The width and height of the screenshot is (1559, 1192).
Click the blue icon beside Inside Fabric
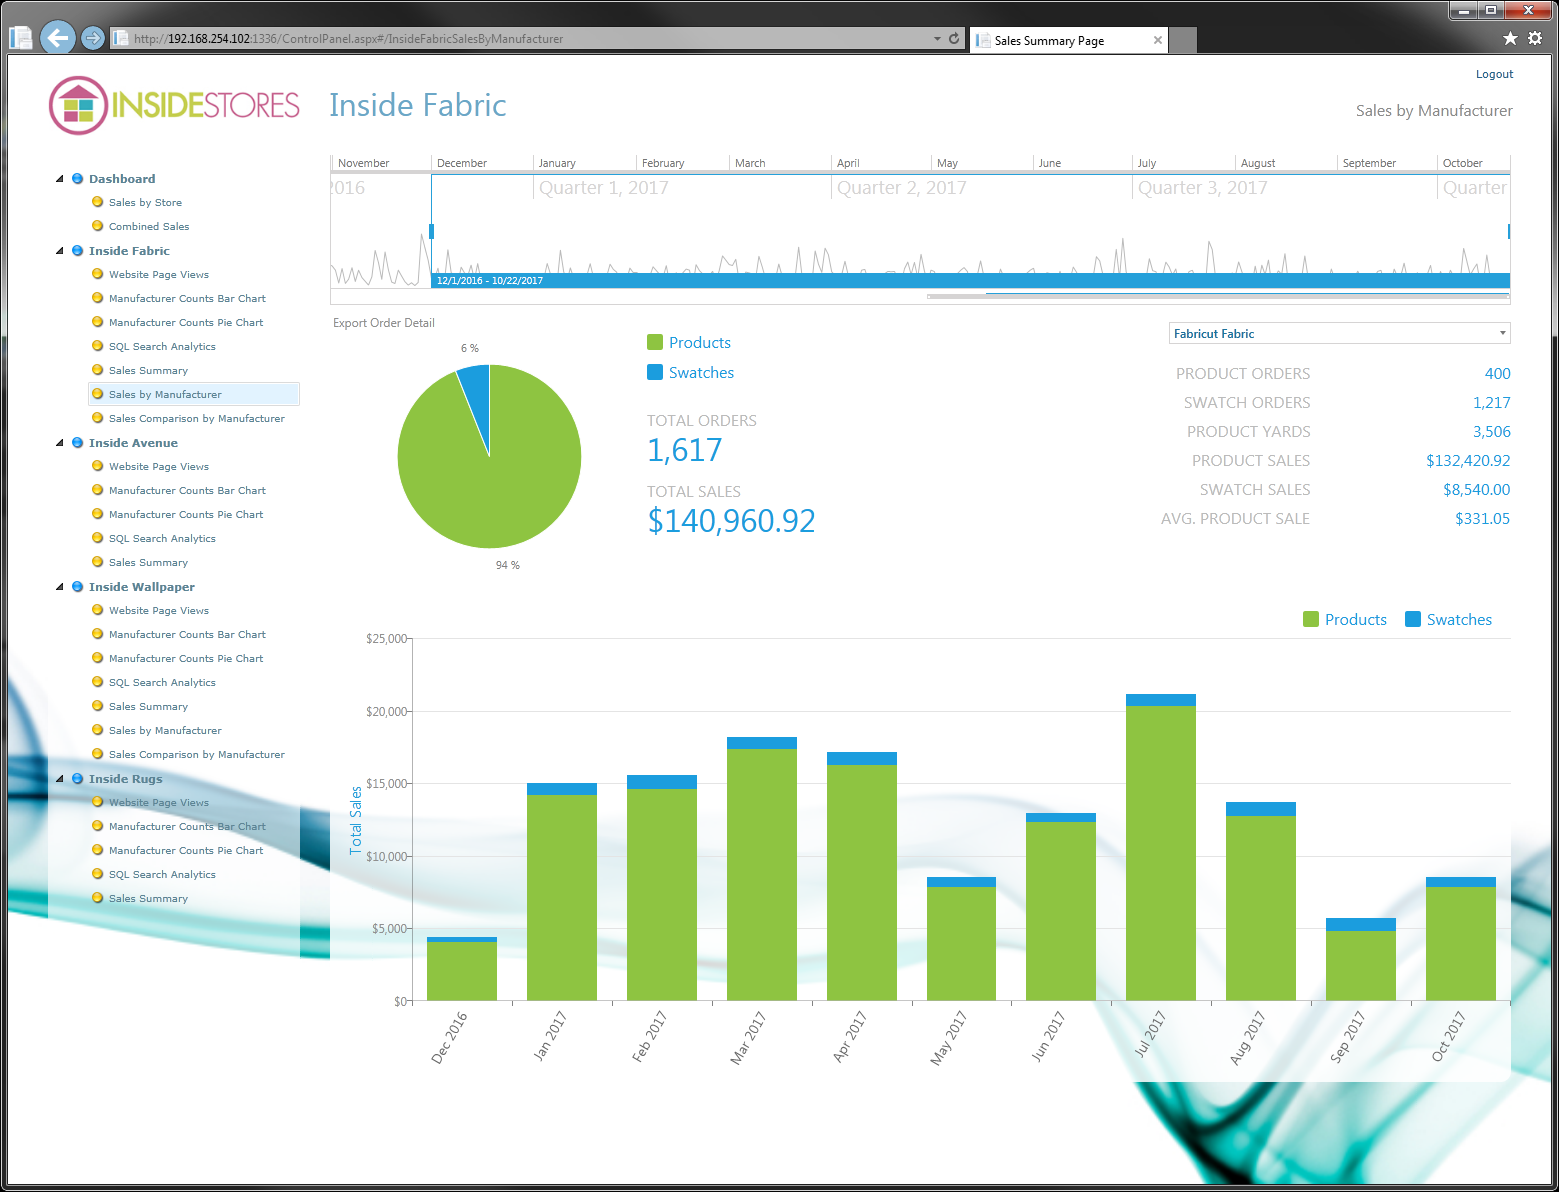(77, 251)
